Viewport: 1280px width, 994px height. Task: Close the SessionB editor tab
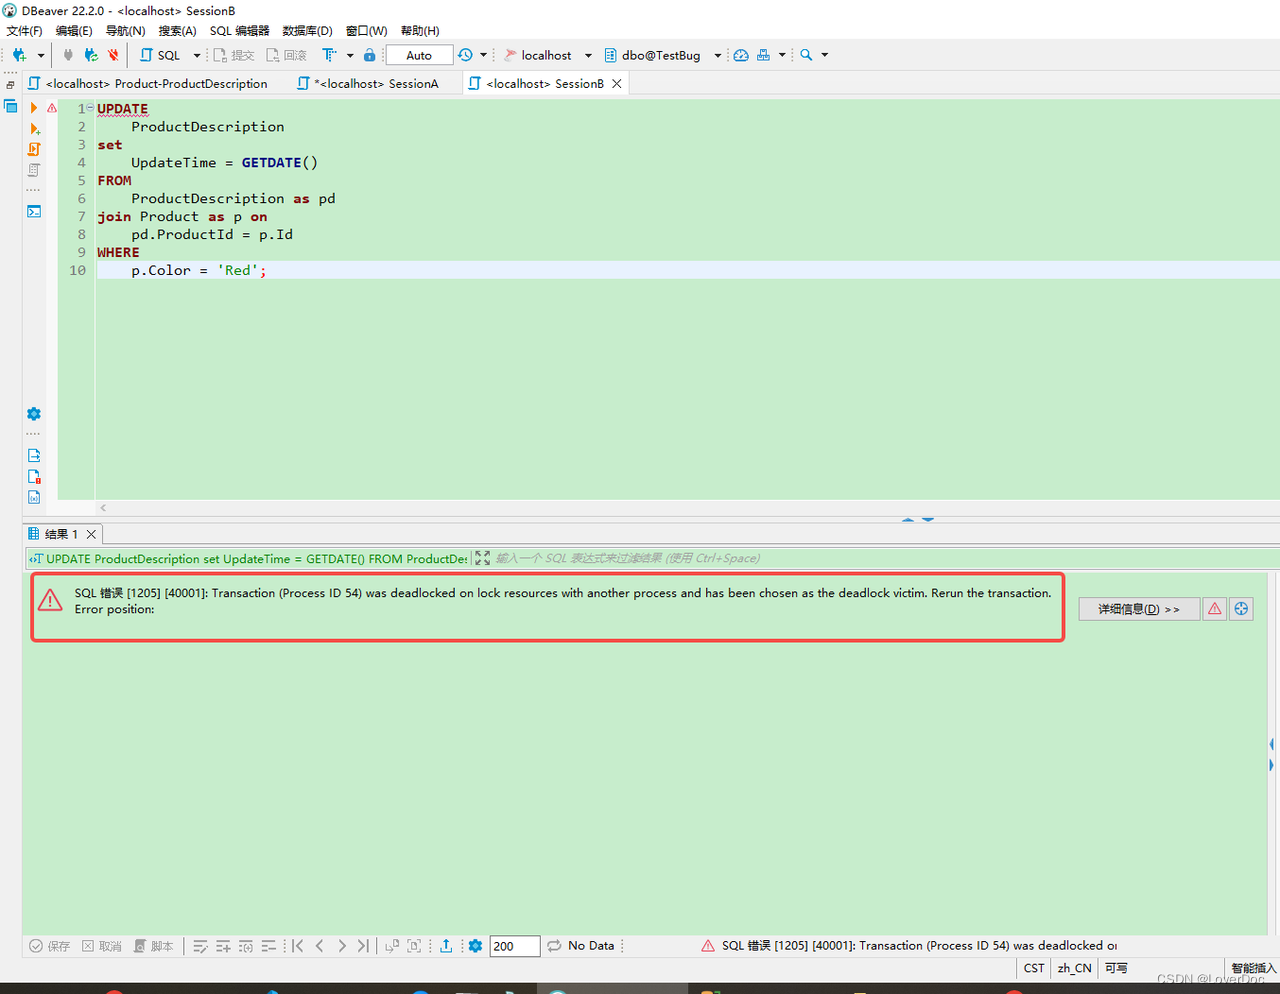coord(617,84)
